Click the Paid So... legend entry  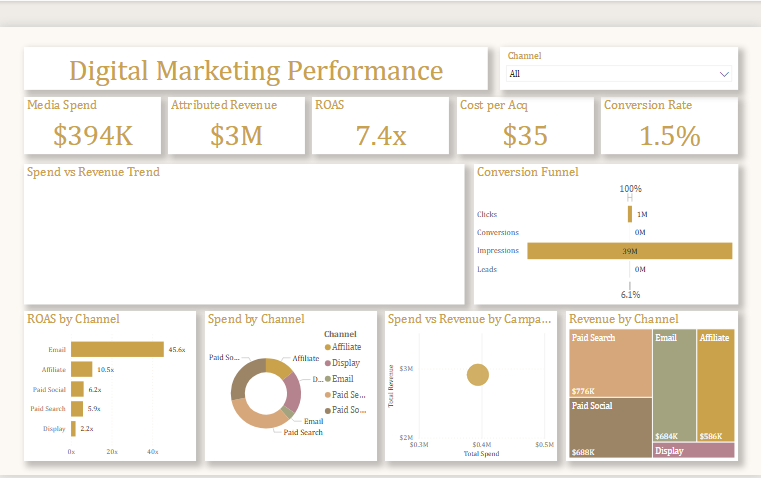pos(345,410)
